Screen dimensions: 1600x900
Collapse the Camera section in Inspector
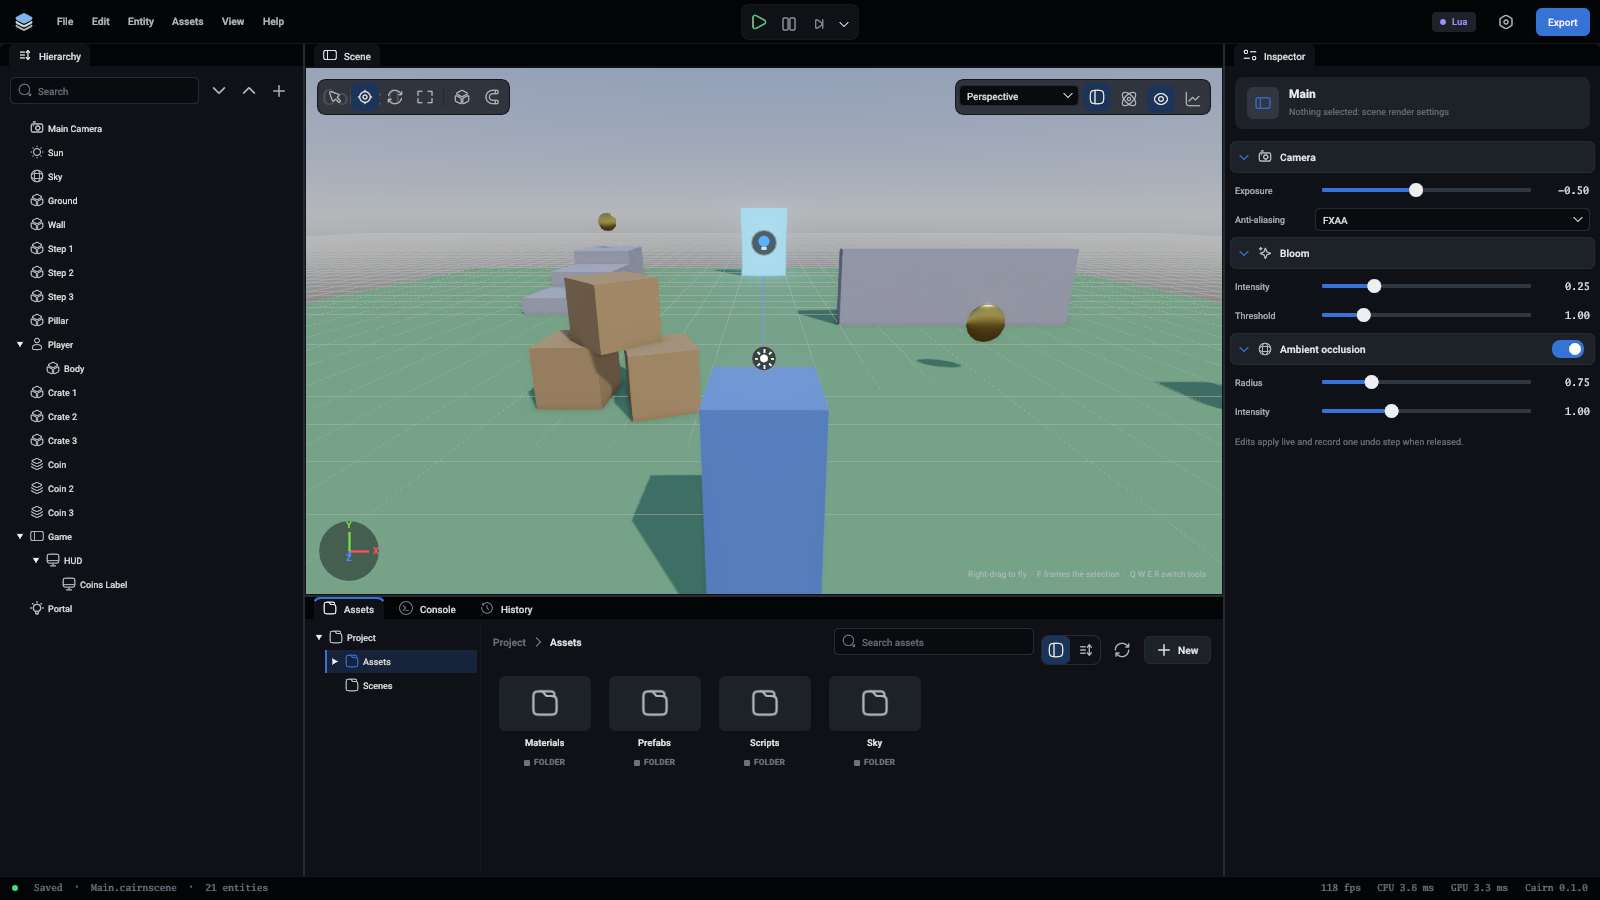(x=1244, y=157)
